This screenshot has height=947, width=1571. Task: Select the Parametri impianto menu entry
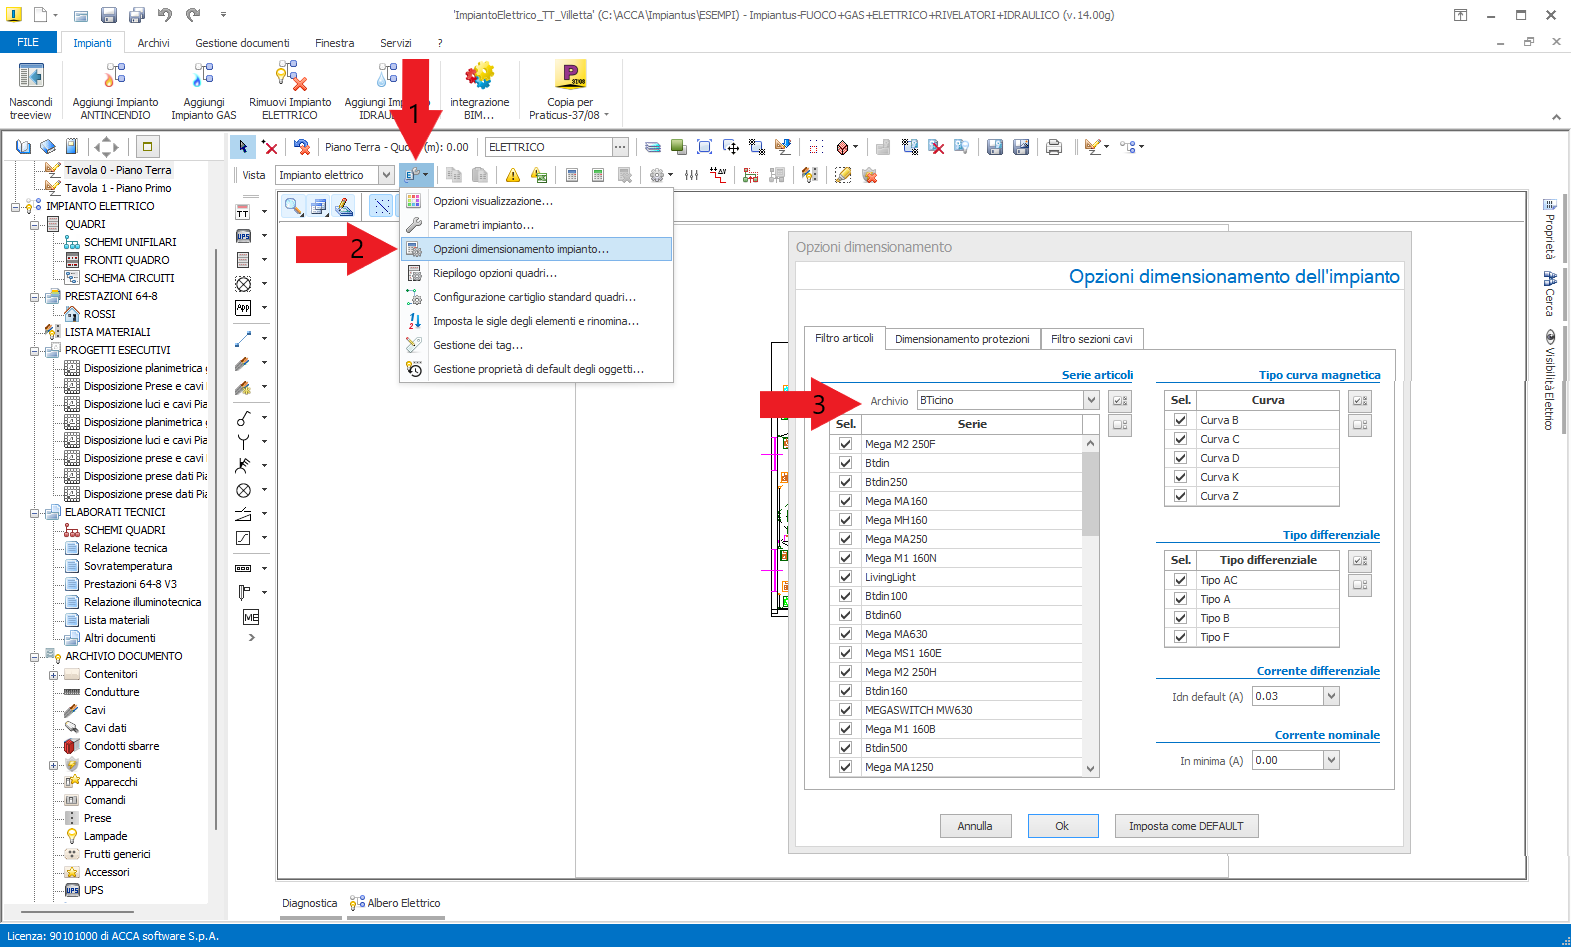point(483,225)
